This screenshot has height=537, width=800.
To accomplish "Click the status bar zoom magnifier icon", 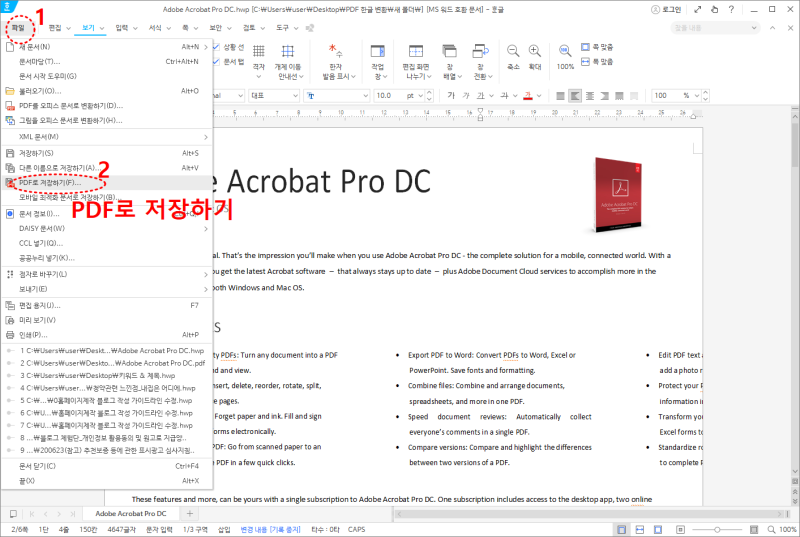I will tap(771, 529).
